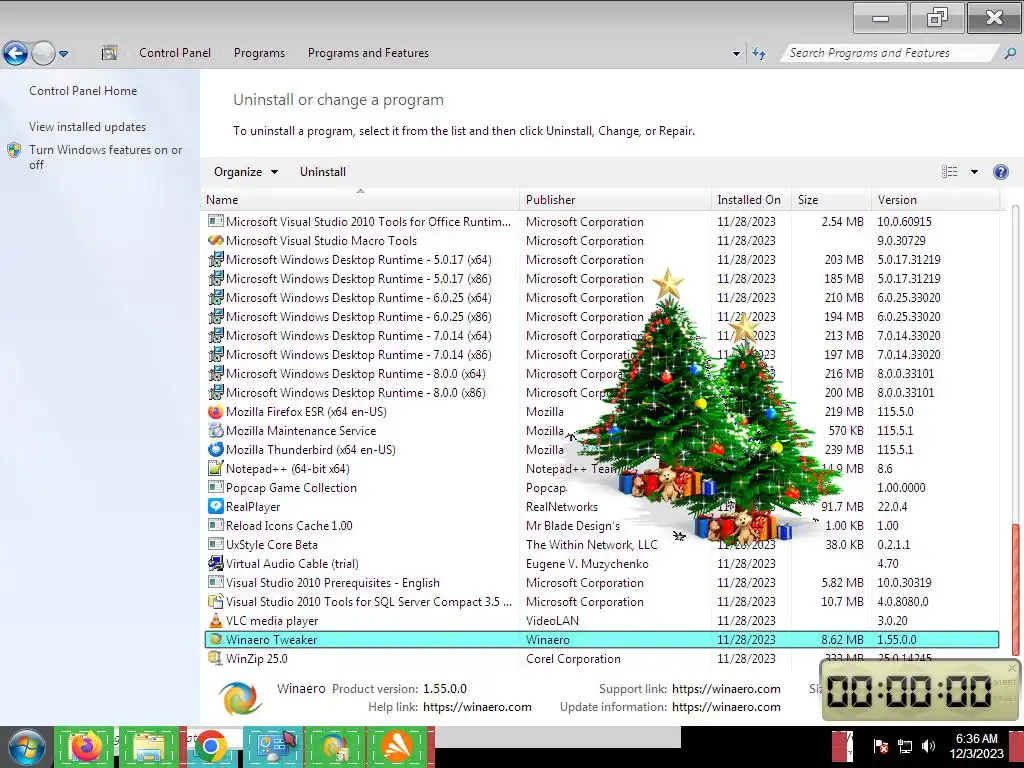Image resolution: width=1024 pixels, height=768 pixels.
Task: Click Eugene V. Muzychenko publisher cell
Action: click(588, 564)
